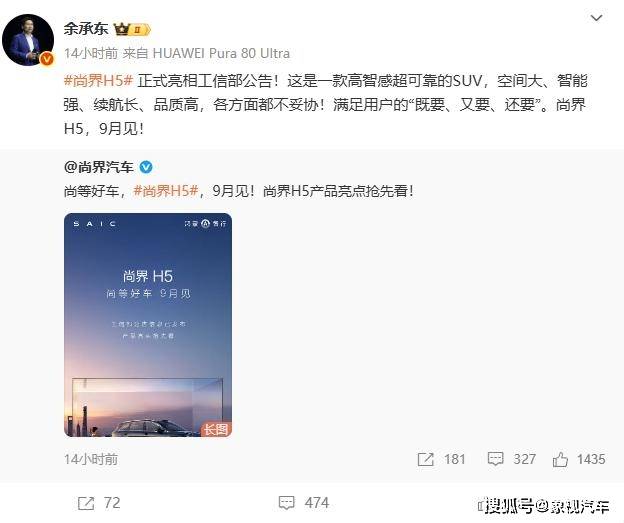Image resolution: width=624 pixels, height=523 pixels.
Task: Open the #尚界H5# hashtag in main post
Action: pyautogui.click(x=98, y=81)
